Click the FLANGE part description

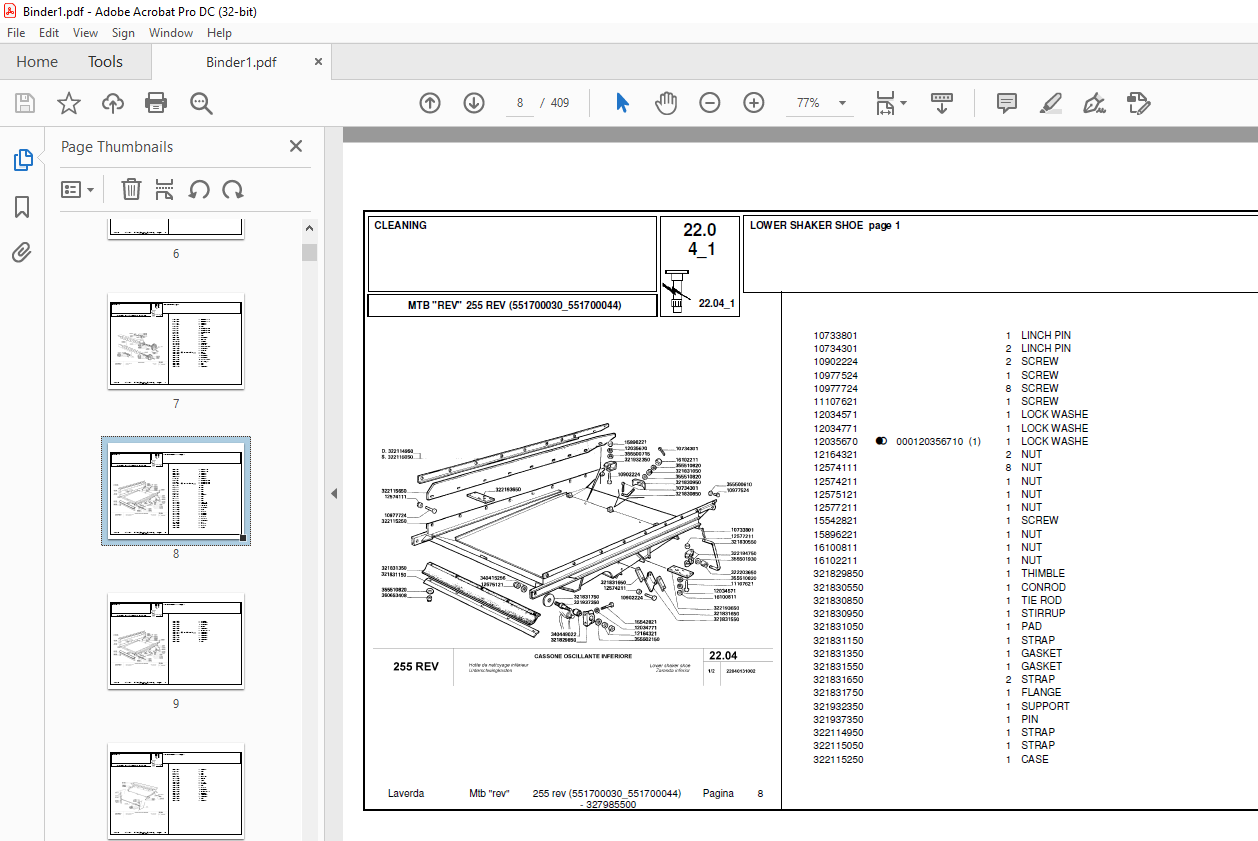click(x=1041, y=692)
